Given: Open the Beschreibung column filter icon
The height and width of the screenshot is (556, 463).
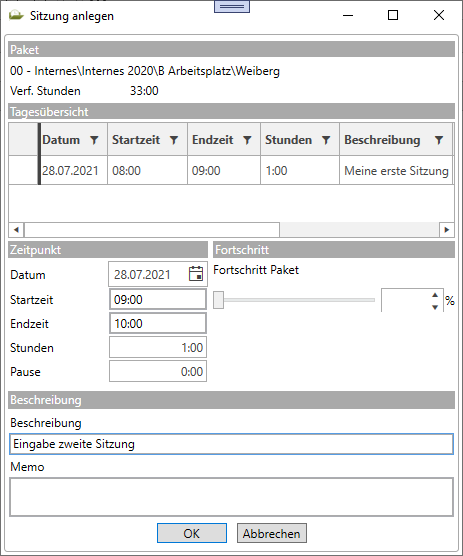Looking at the screenshot, I should (439, 140).
